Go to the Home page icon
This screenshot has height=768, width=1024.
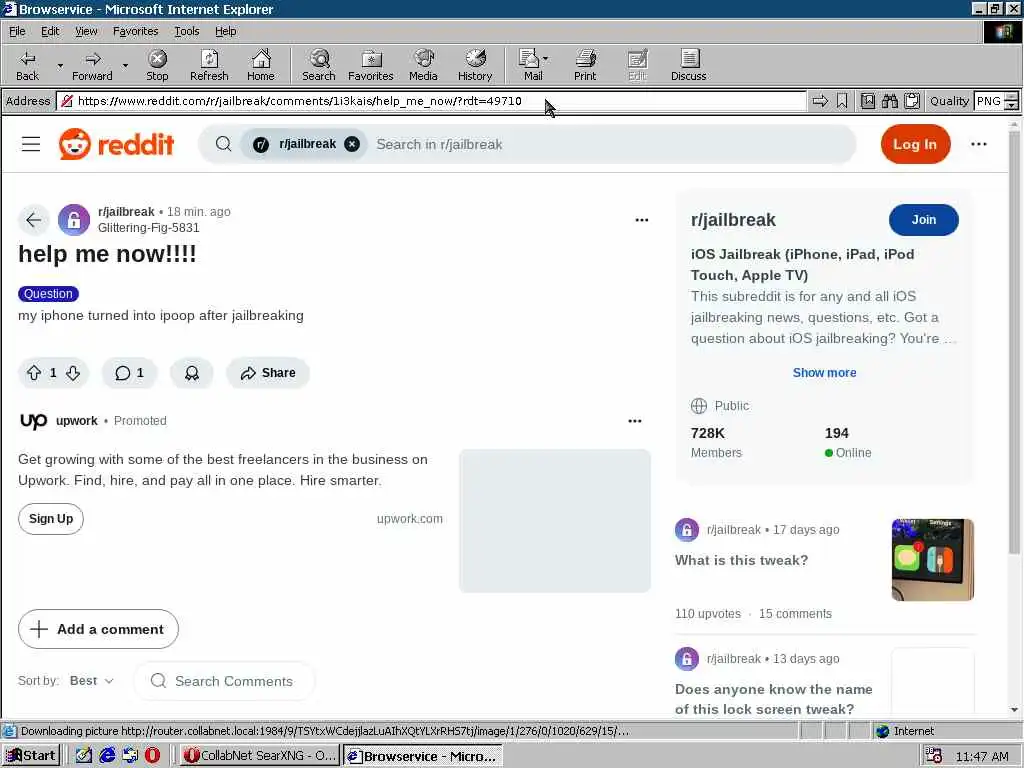pos(261,65)
